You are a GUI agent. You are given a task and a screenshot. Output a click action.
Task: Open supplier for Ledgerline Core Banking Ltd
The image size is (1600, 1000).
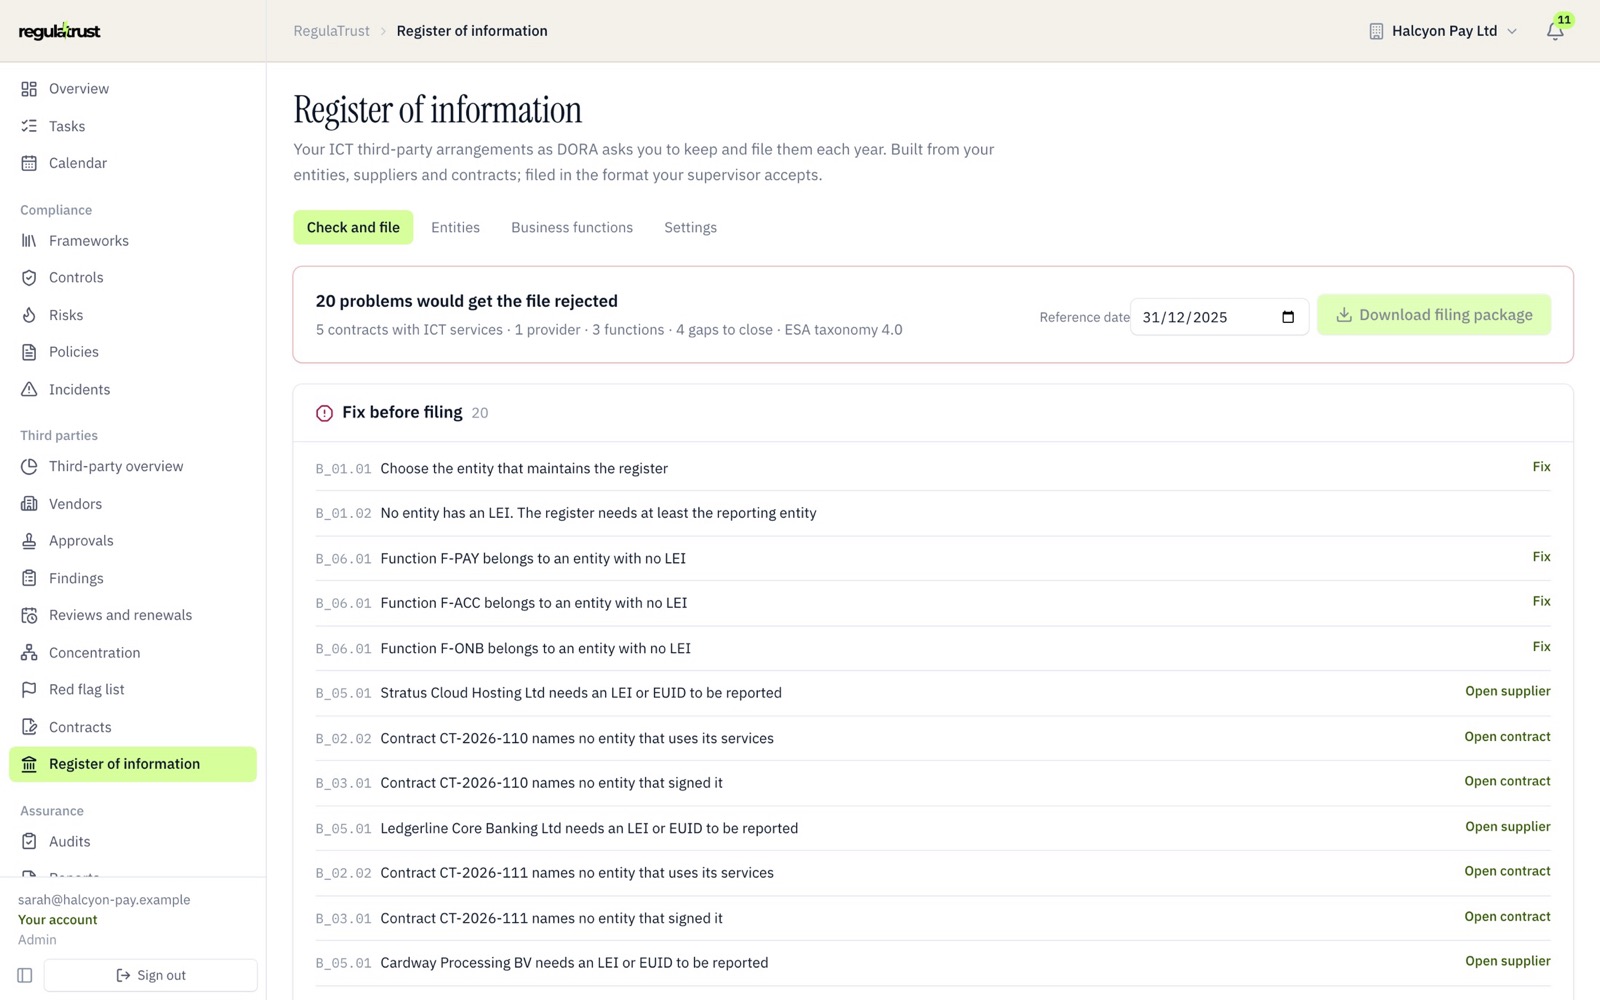tap(1508, 827)
